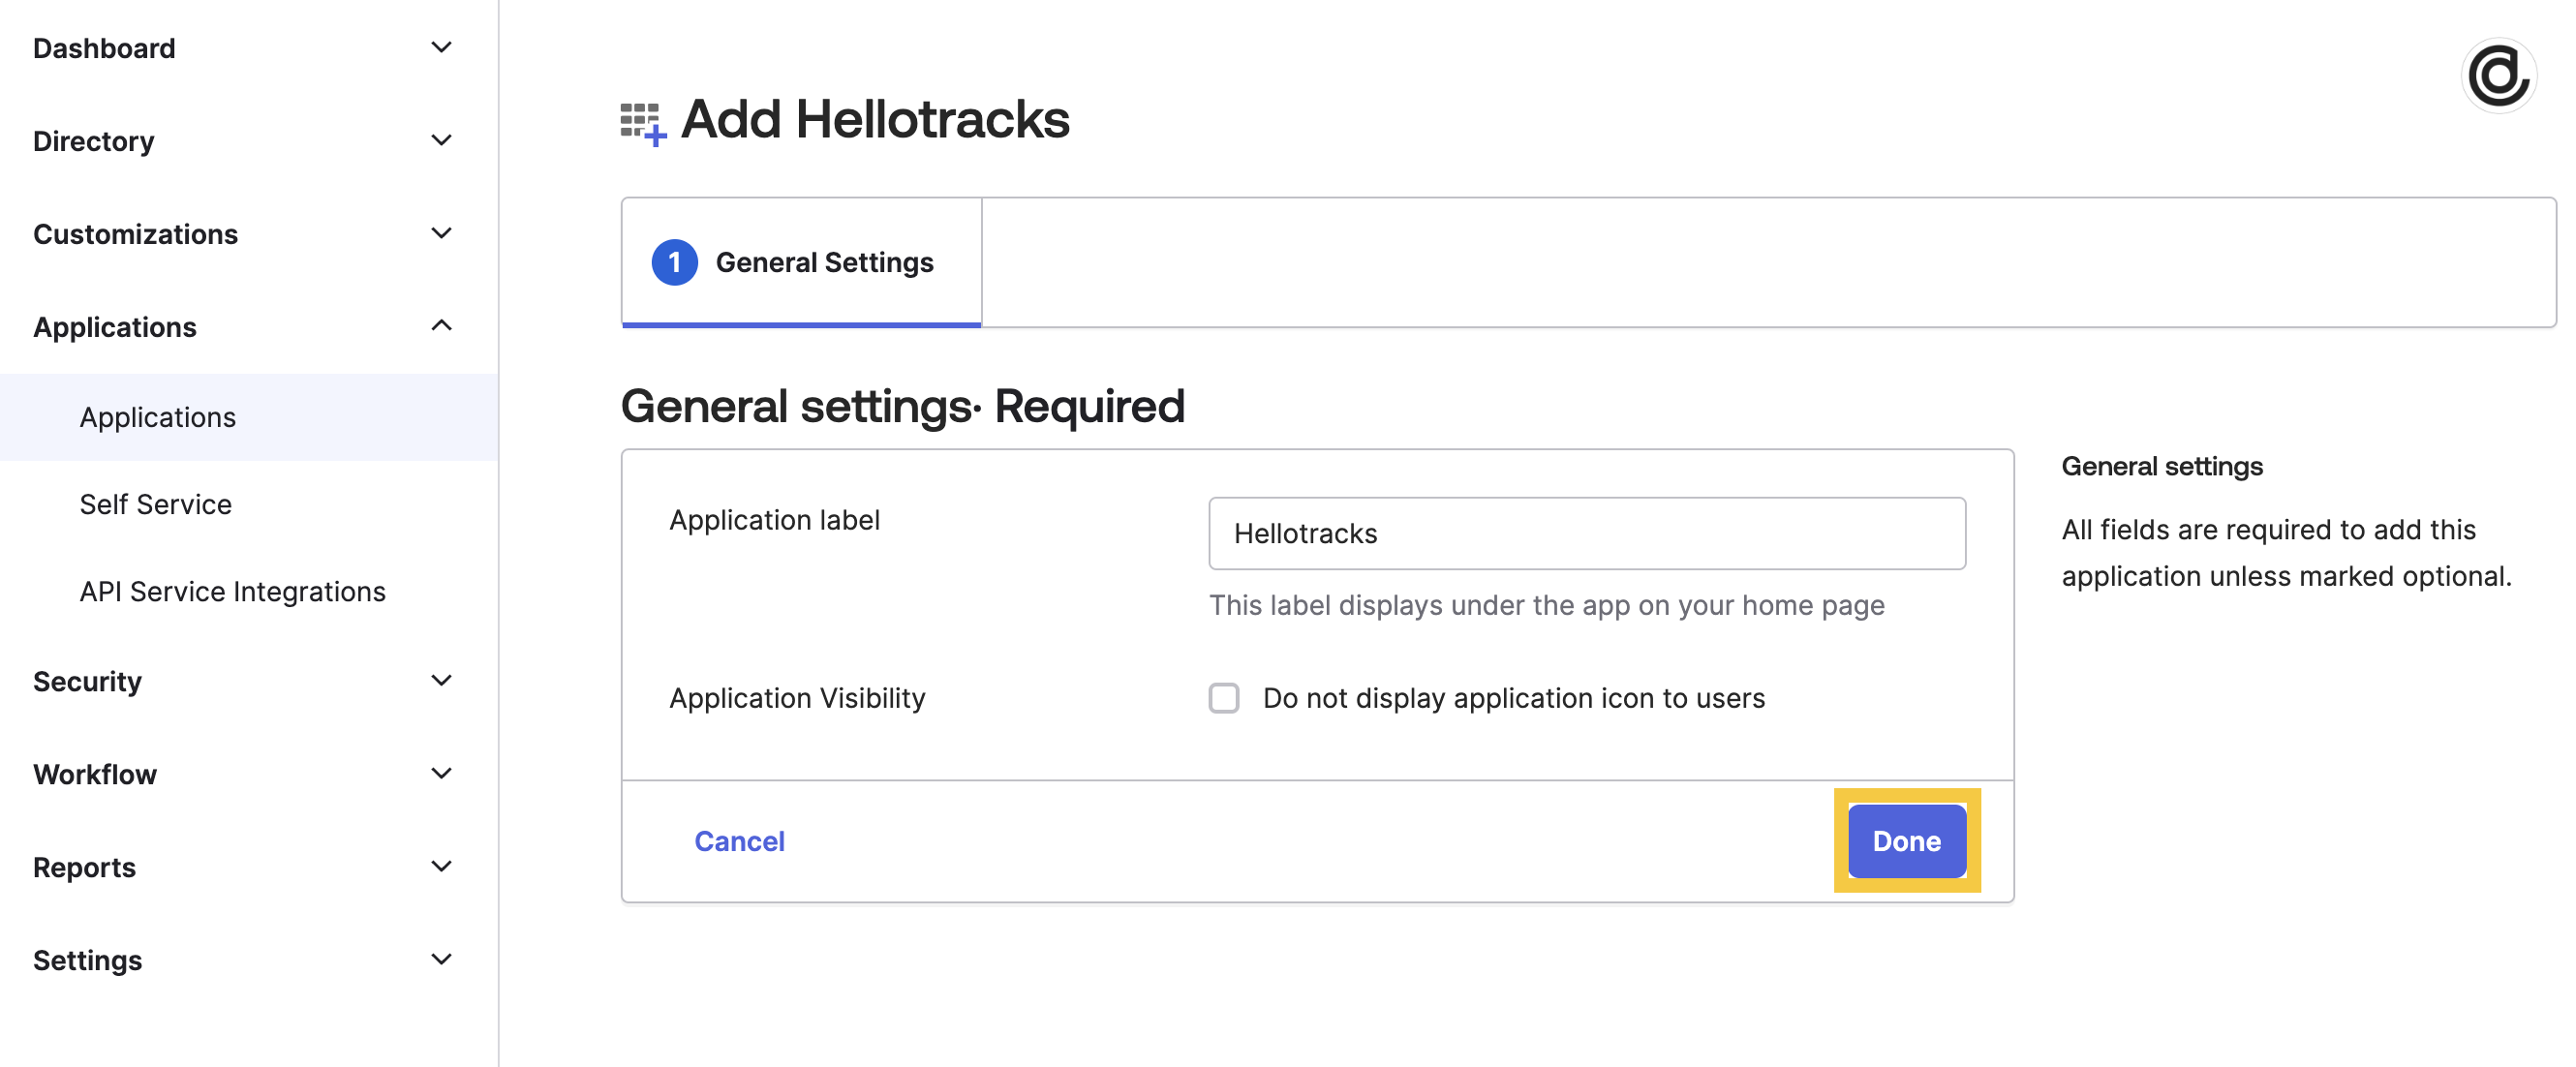Click the Done button
Image resolution: width=2576 pixels, height=1067 pixels.
point(1906,841)
